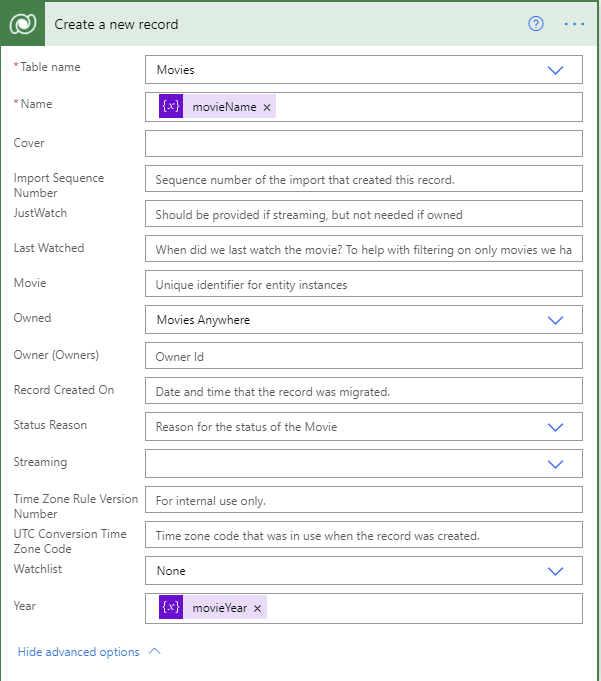This screenshot has width=601, height=681.
Task: Open help for Create a new record
Action: pos(535,23)
